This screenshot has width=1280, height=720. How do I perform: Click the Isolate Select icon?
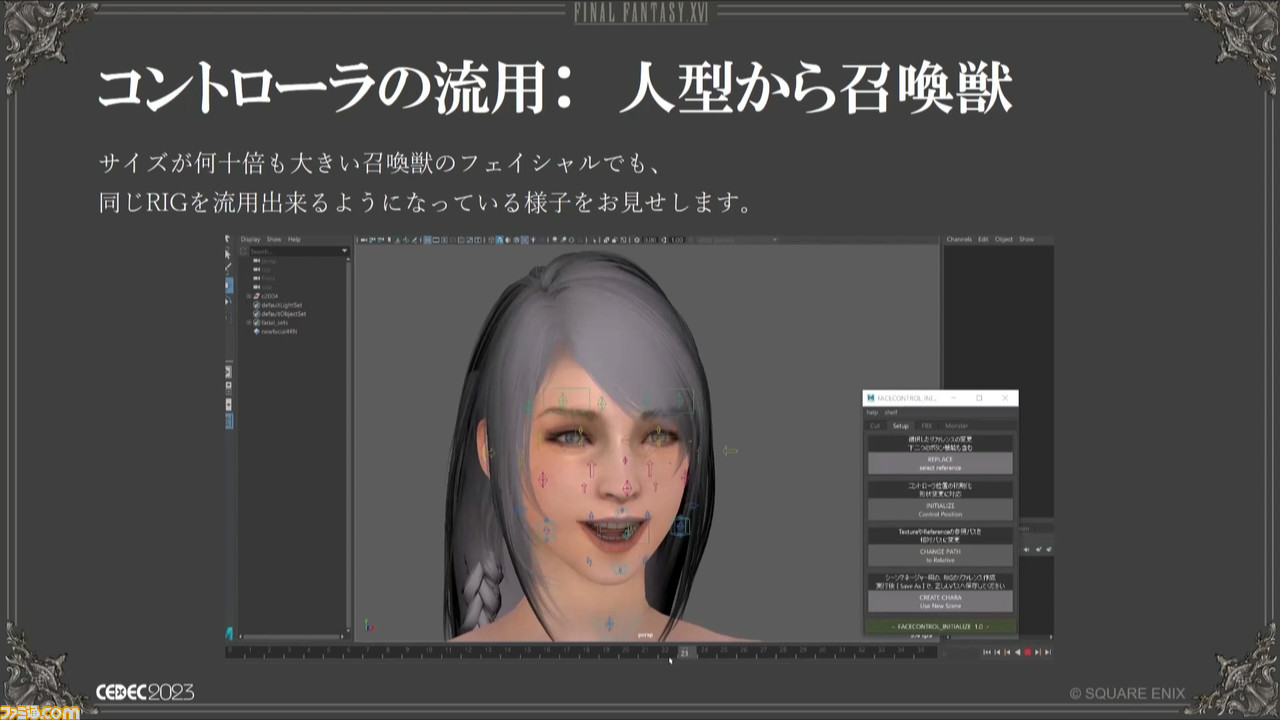(594, 240)
